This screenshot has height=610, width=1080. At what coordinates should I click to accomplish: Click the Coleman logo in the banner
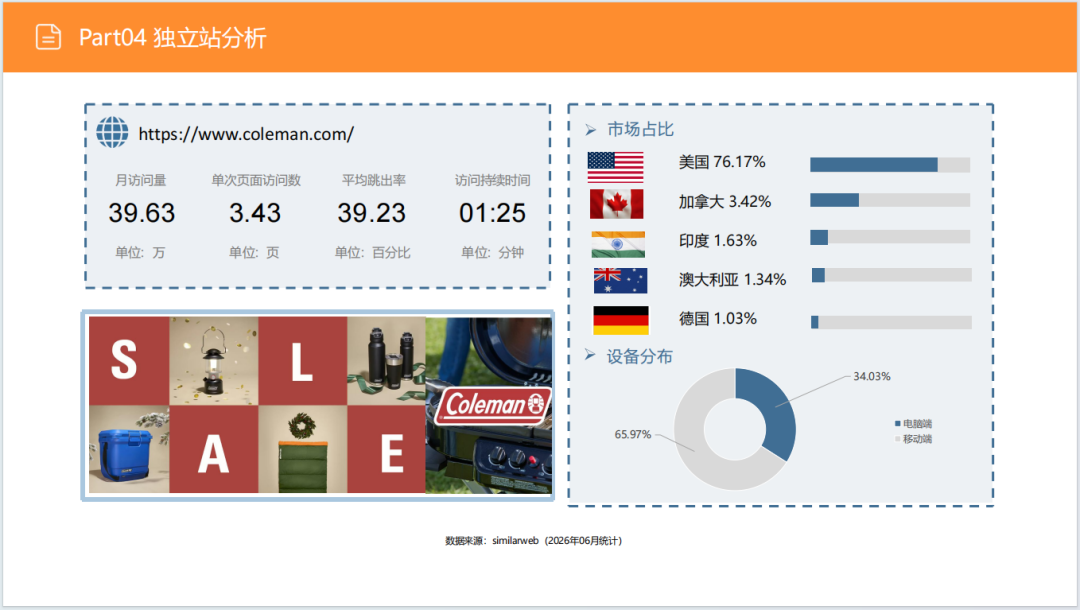click(x=493, y=405)
